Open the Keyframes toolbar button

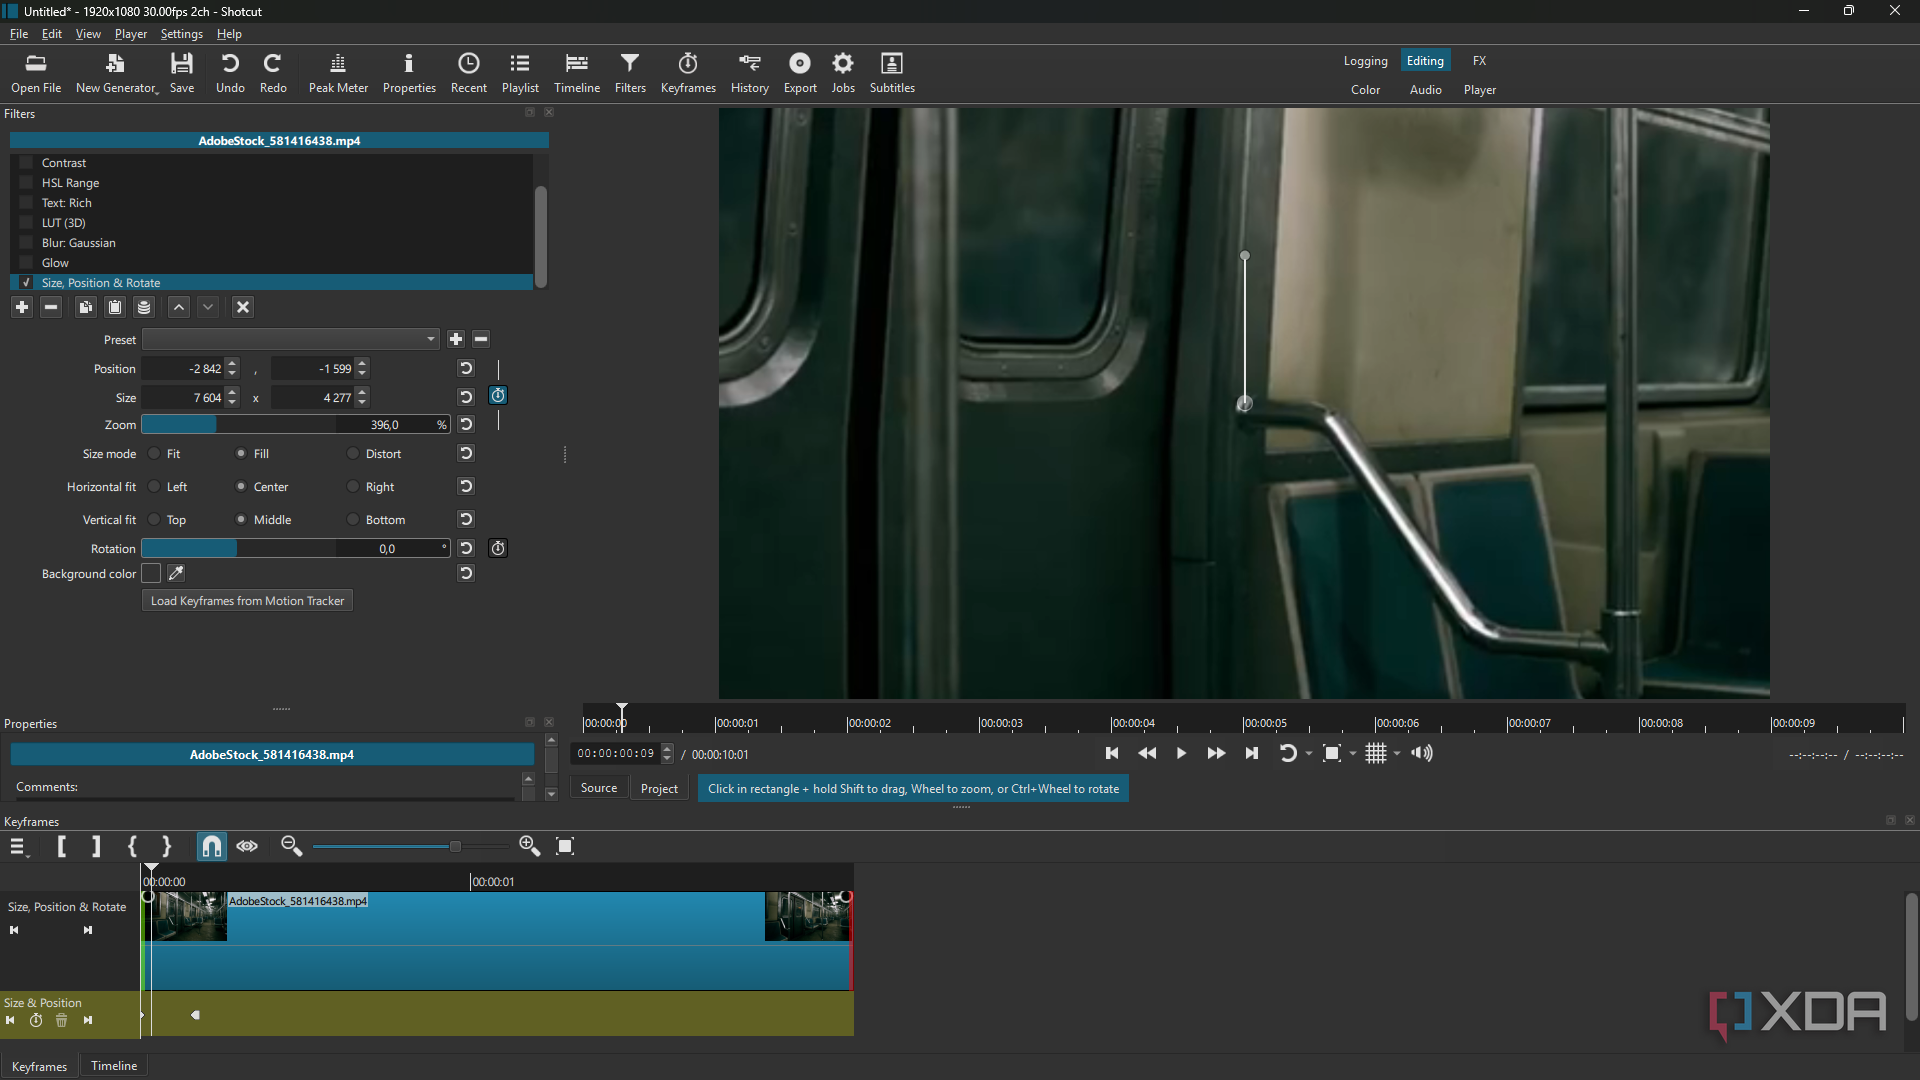[x=688, y=74]
